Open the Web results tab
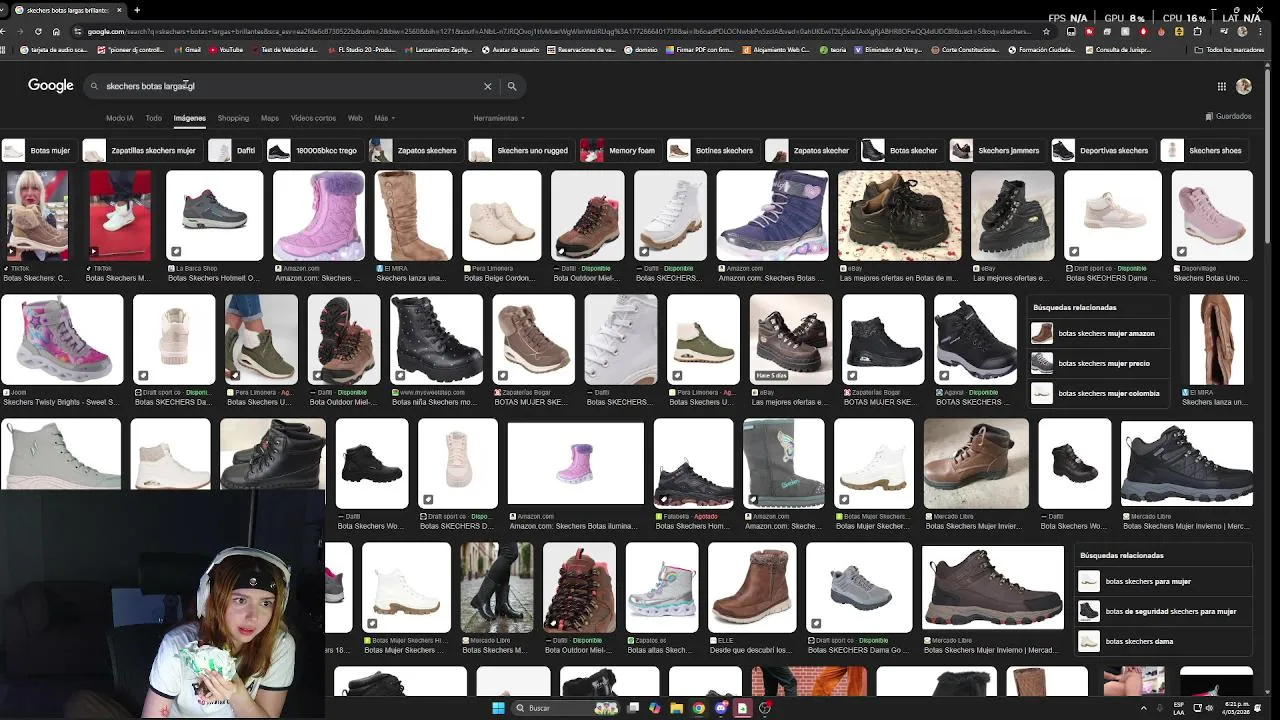The width and height of the screenshot is (1280, 720). point(355,118)
